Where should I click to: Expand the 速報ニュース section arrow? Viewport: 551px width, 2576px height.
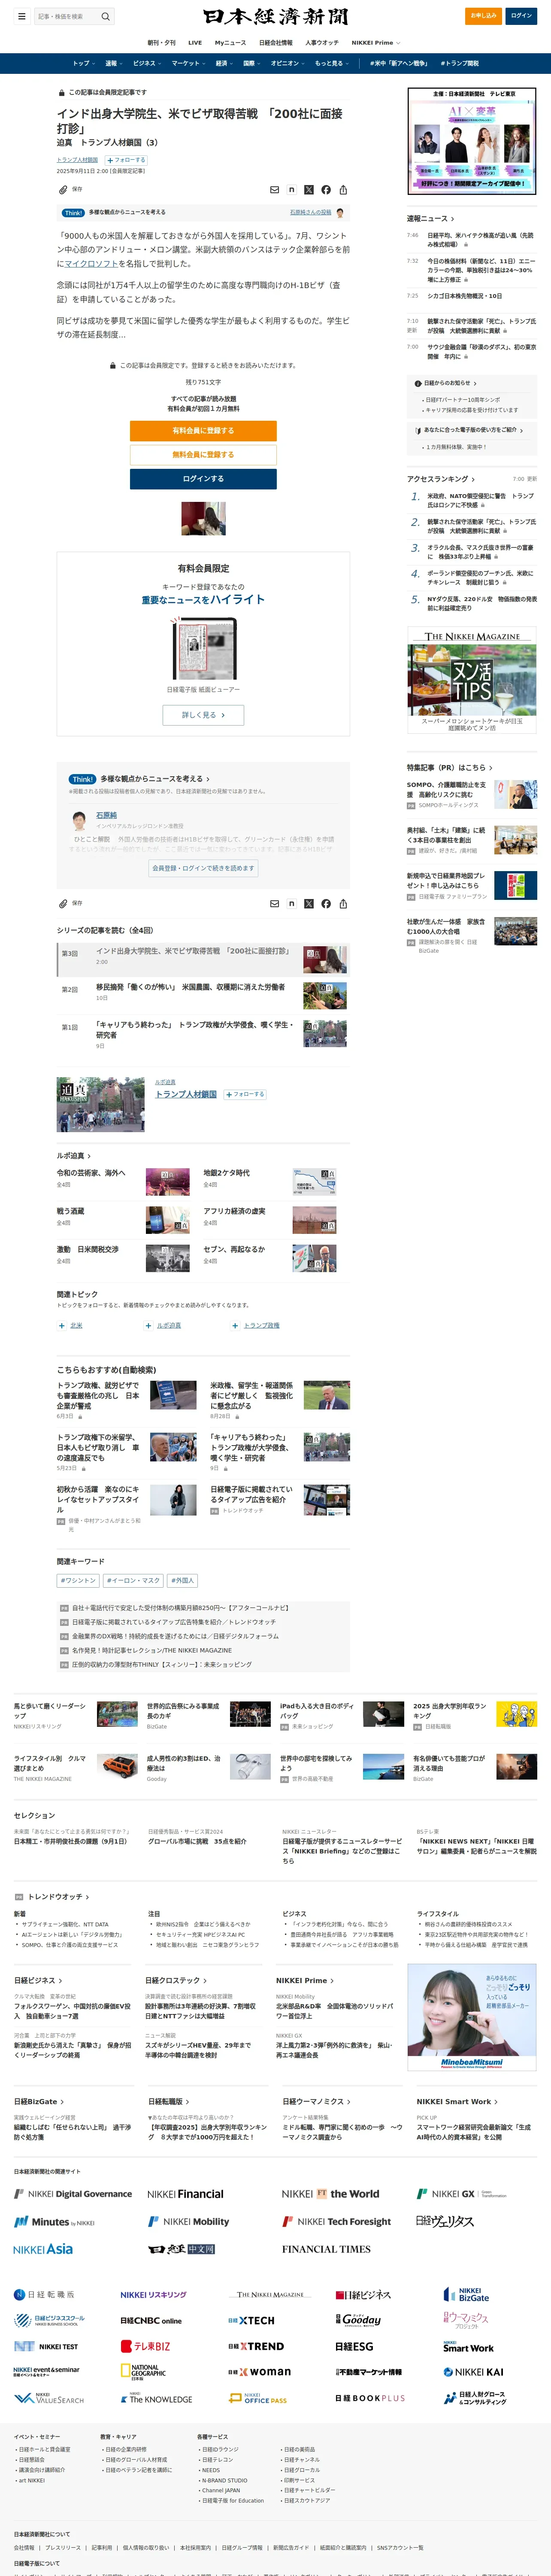click(x=452, y=218)
